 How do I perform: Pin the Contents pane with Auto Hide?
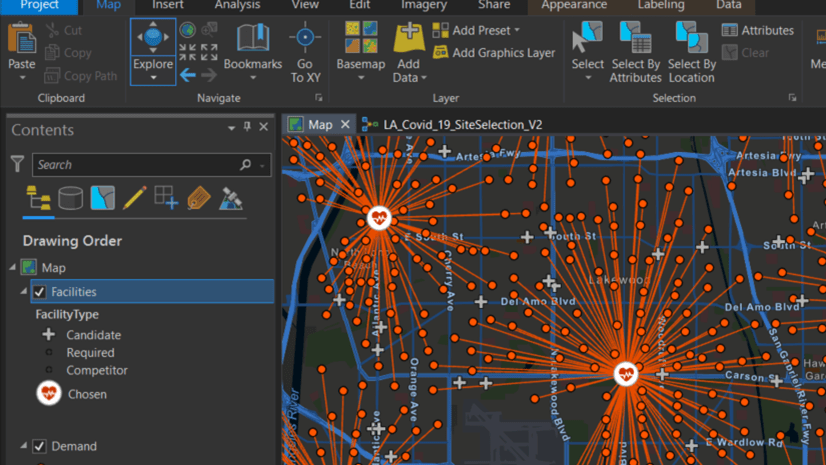click(247, 128)
